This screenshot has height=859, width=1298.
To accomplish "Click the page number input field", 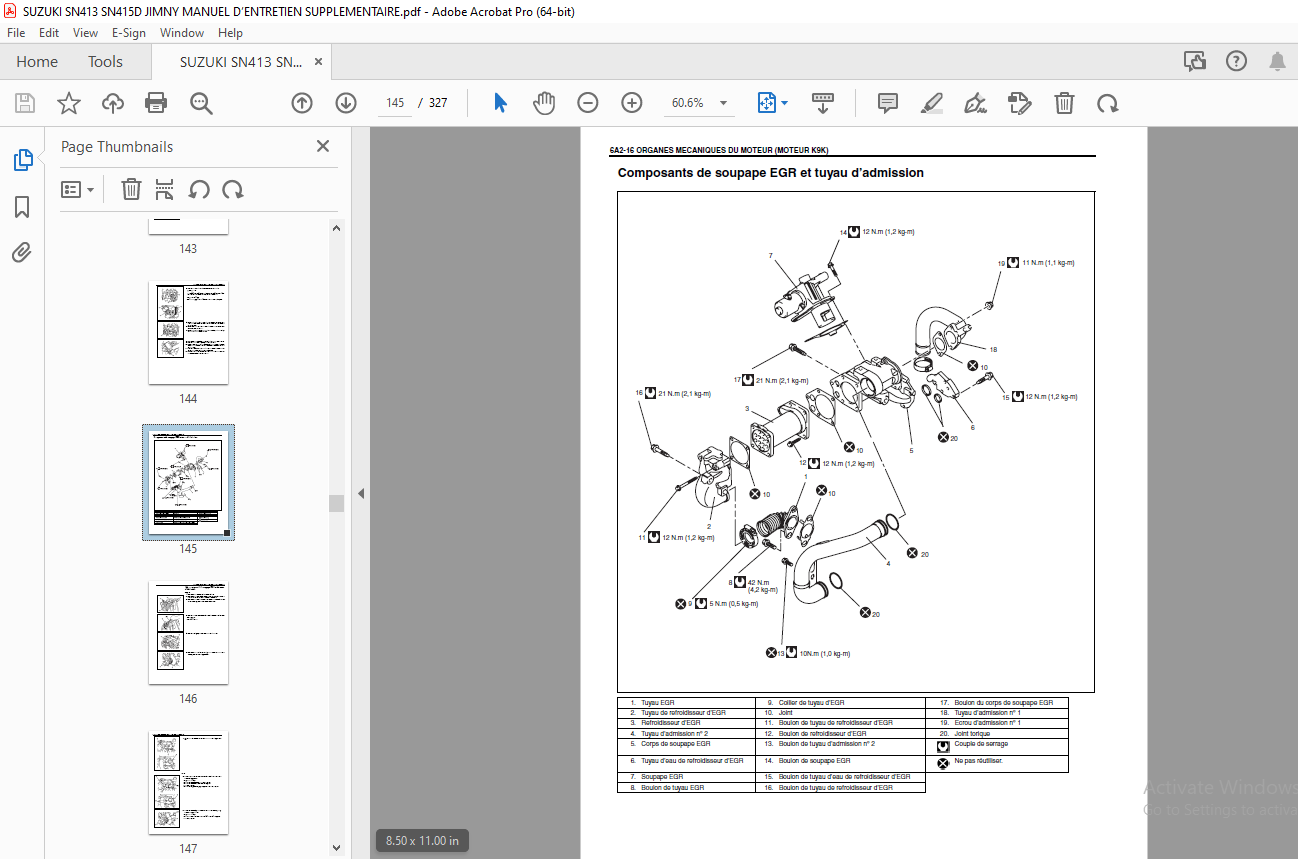I will pyautogui.click(x=394, y=103).
